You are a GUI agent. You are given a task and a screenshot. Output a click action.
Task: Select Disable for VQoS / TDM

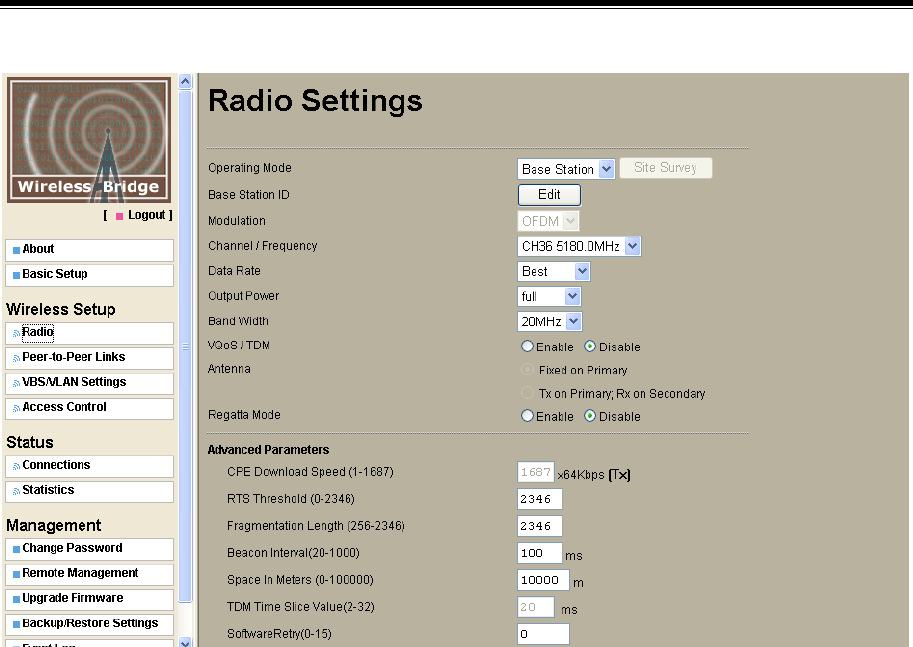[x=590, y=347]
